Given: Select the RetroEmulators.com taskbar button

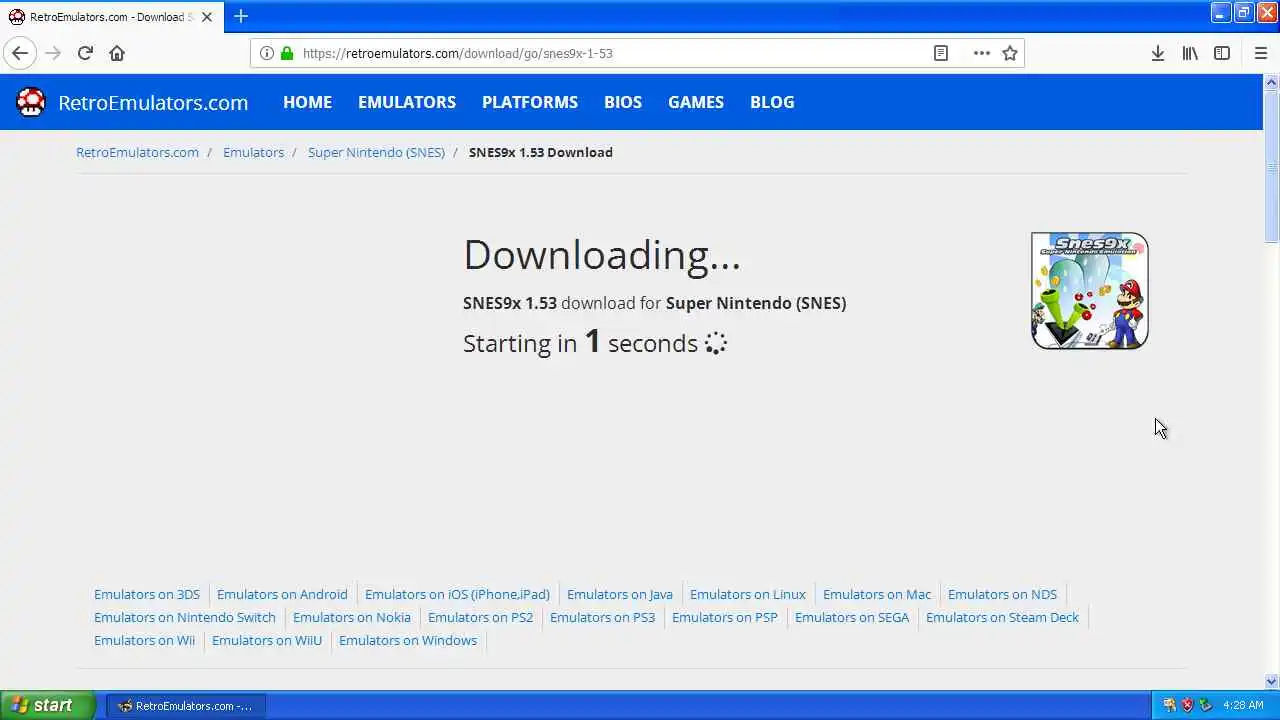Looking at the screenshot, I should coord(185,705).
